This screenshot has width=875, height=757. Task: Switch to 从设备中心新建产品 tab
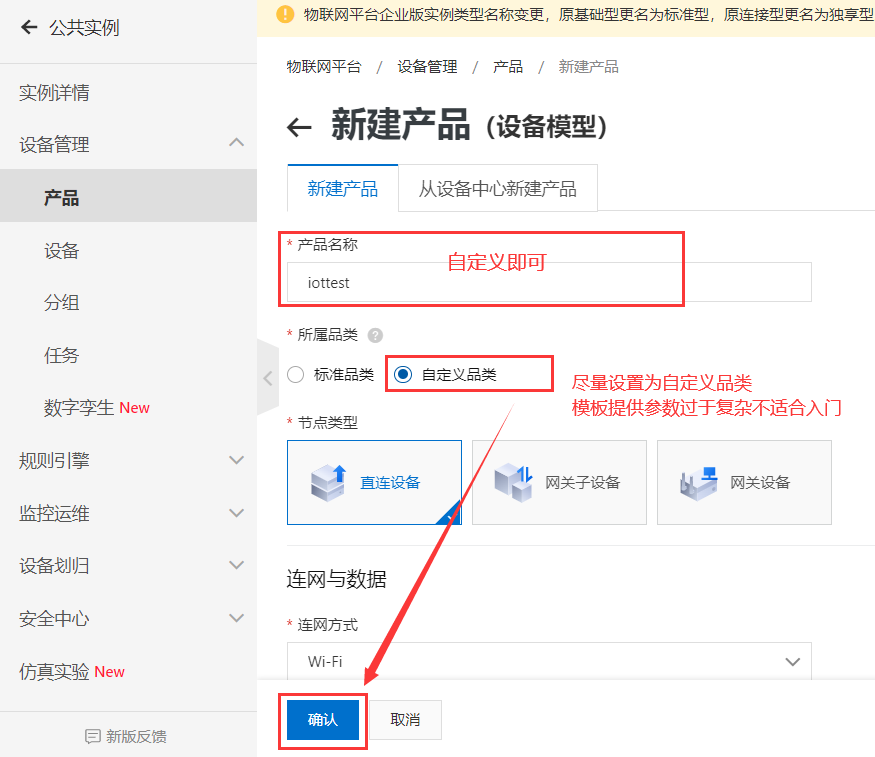pos(497,189)
